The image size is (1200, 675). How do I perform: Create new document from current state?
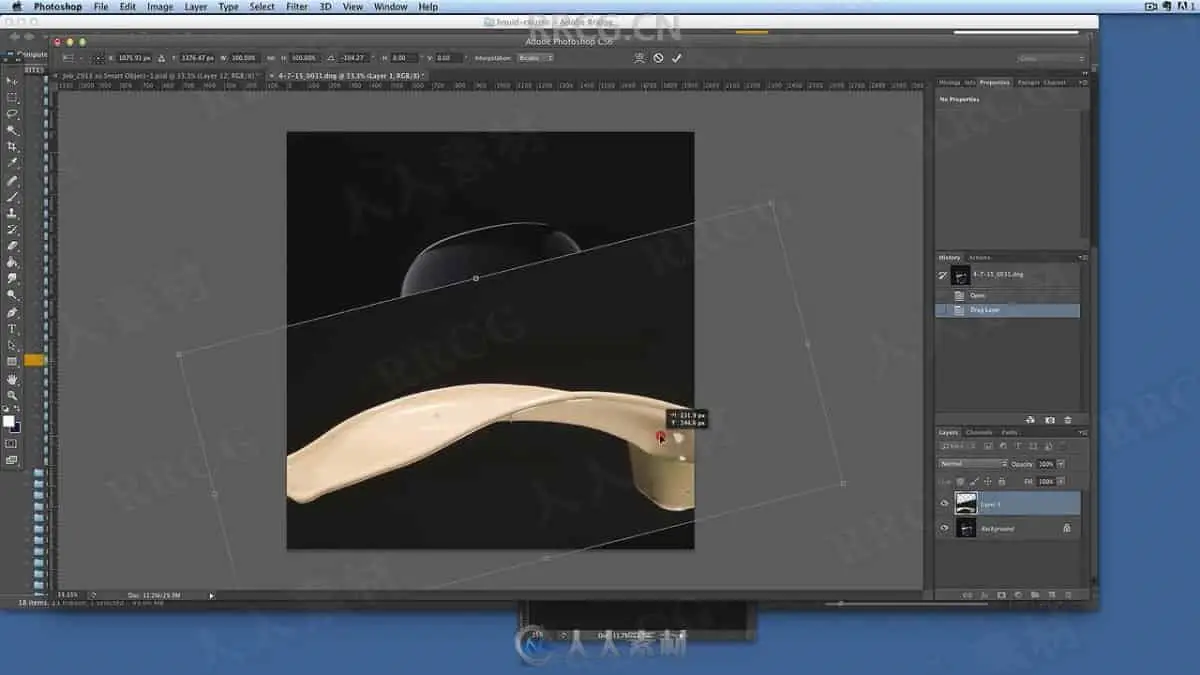(x=1030, y=420)
